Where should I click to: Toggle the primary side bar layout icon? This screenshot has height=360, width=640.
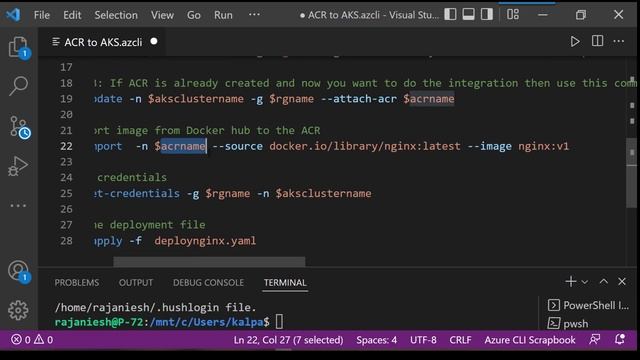tap(450, 15)
